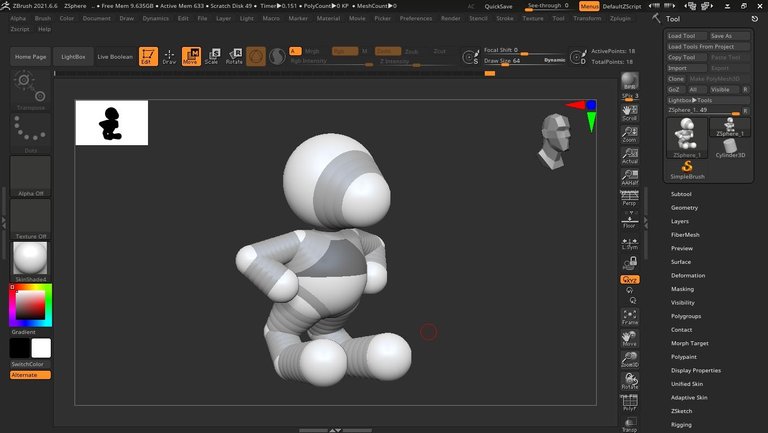Click the Move icon in right shelf
The width and height of the screenshot is (768, 433).
pos(629,338)
